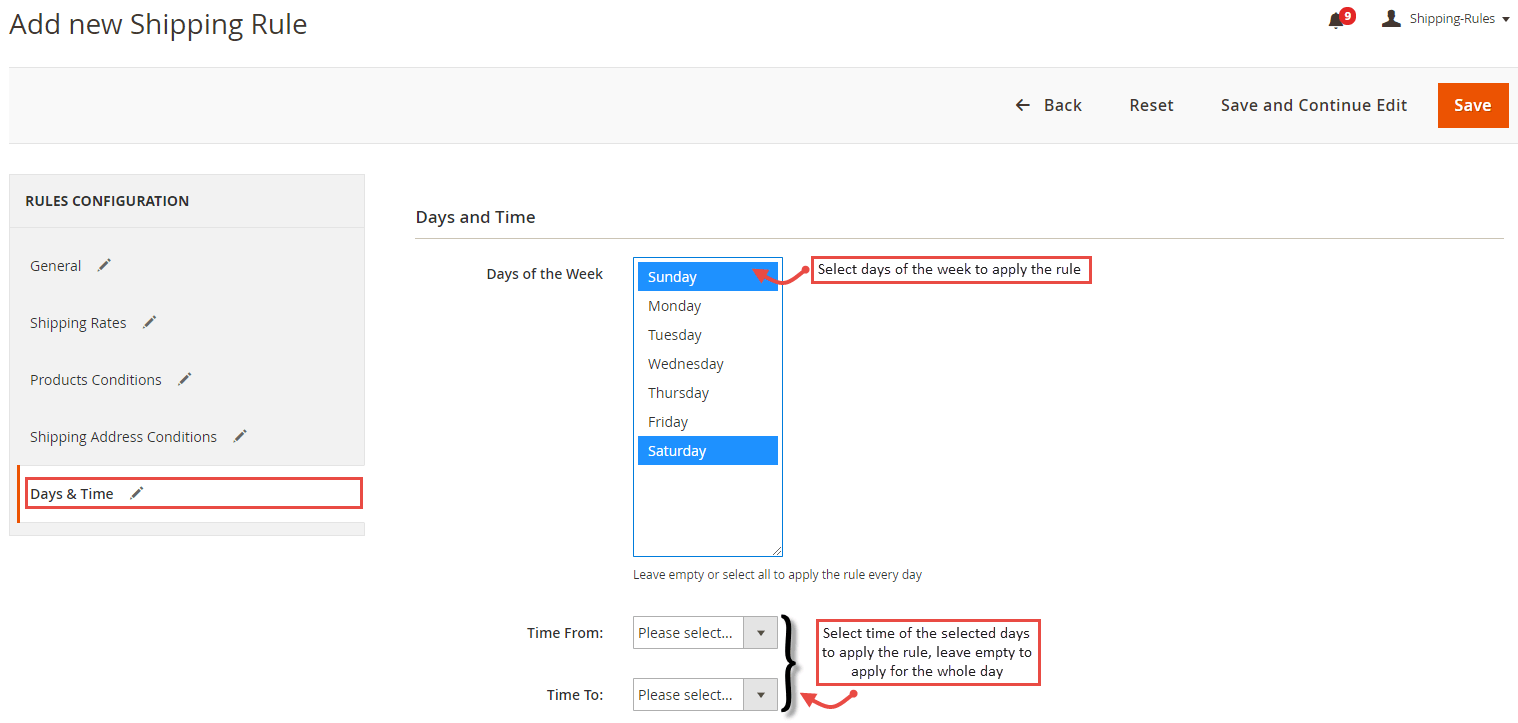Click the orange Save button
The height and width of the screenshot is (723, 1518).
(1472, 105)
